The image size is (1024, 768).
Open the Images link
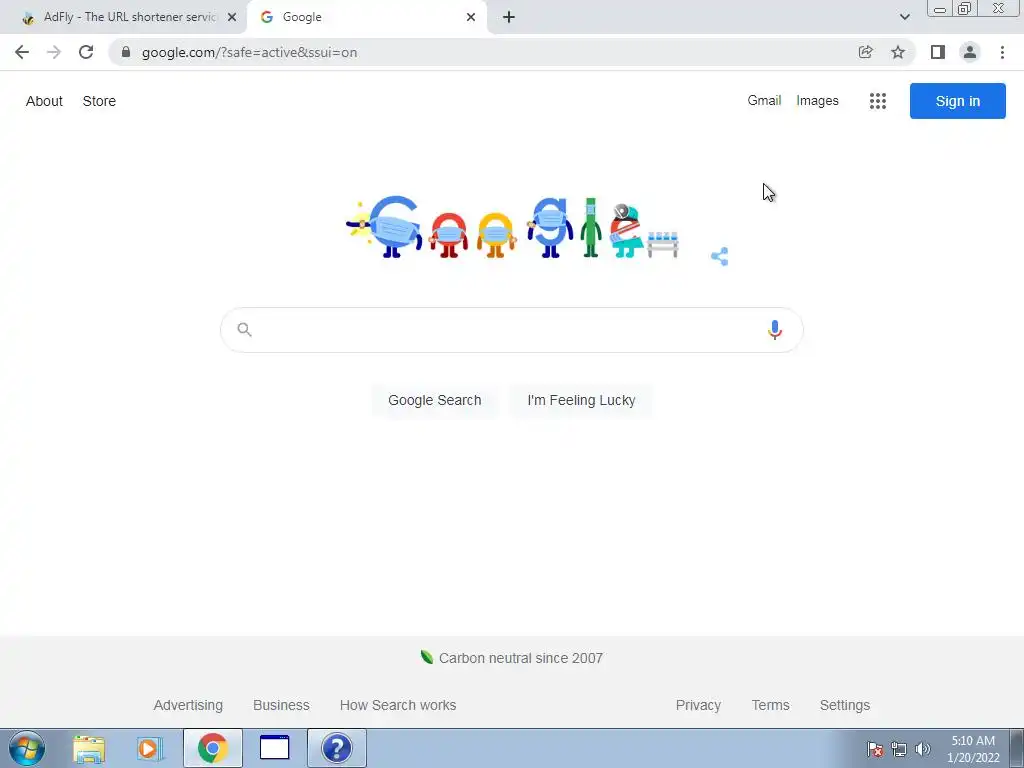(817, 101)
